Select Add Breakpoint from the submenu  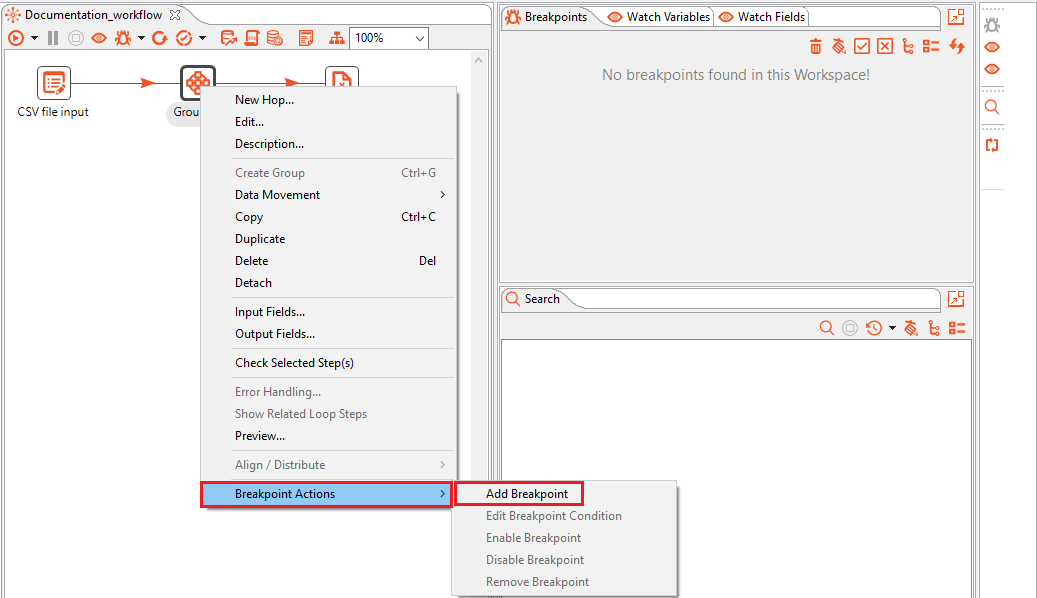coord(526,494)
